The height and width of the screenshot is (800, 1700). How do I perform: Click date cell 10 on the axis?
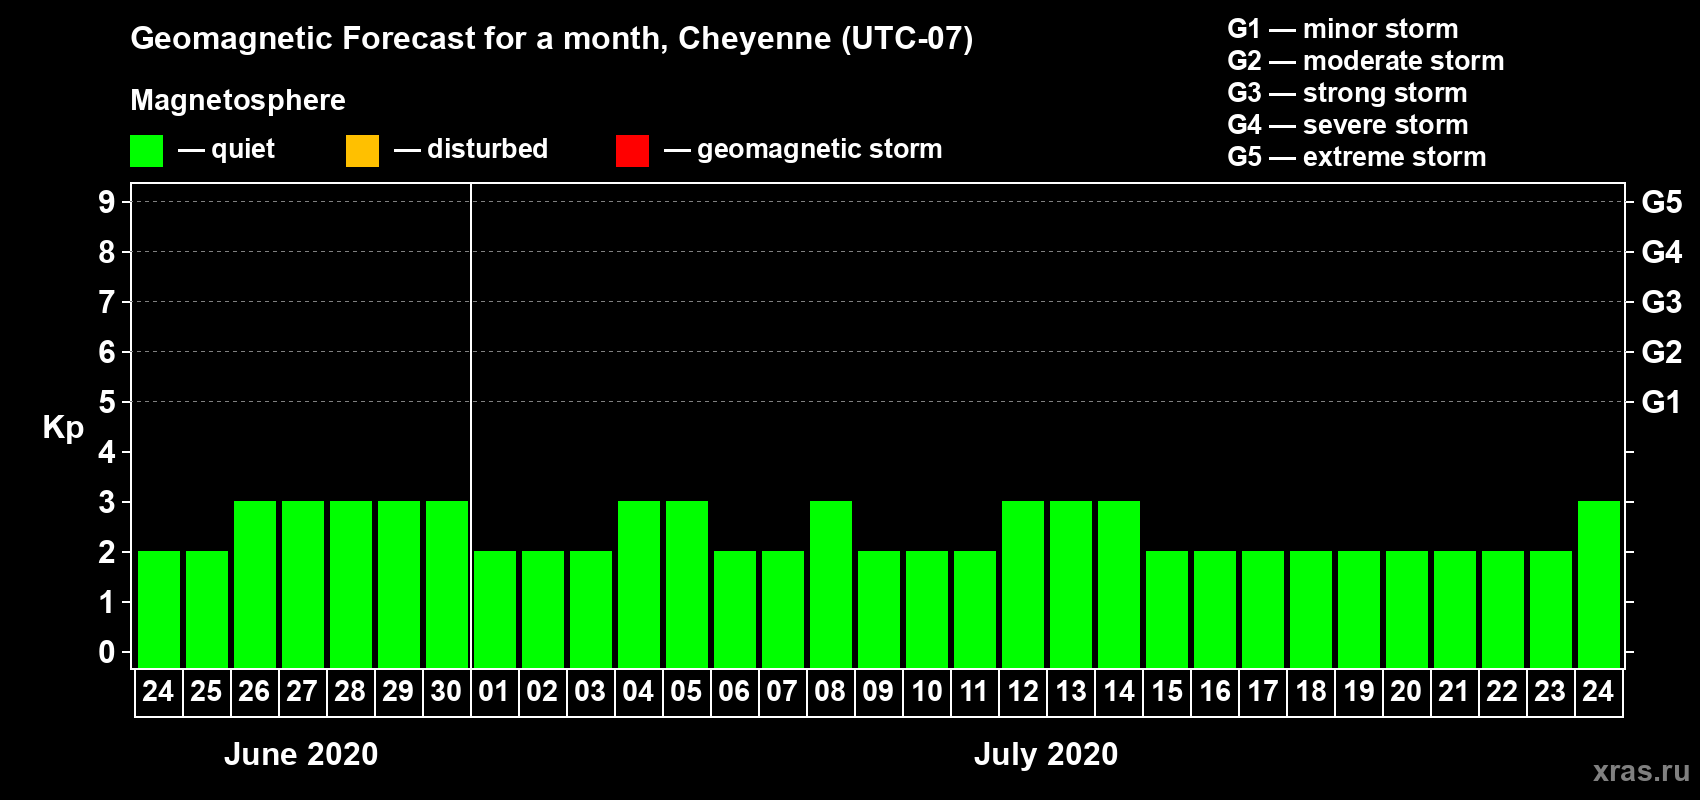[x=927, y=692]
